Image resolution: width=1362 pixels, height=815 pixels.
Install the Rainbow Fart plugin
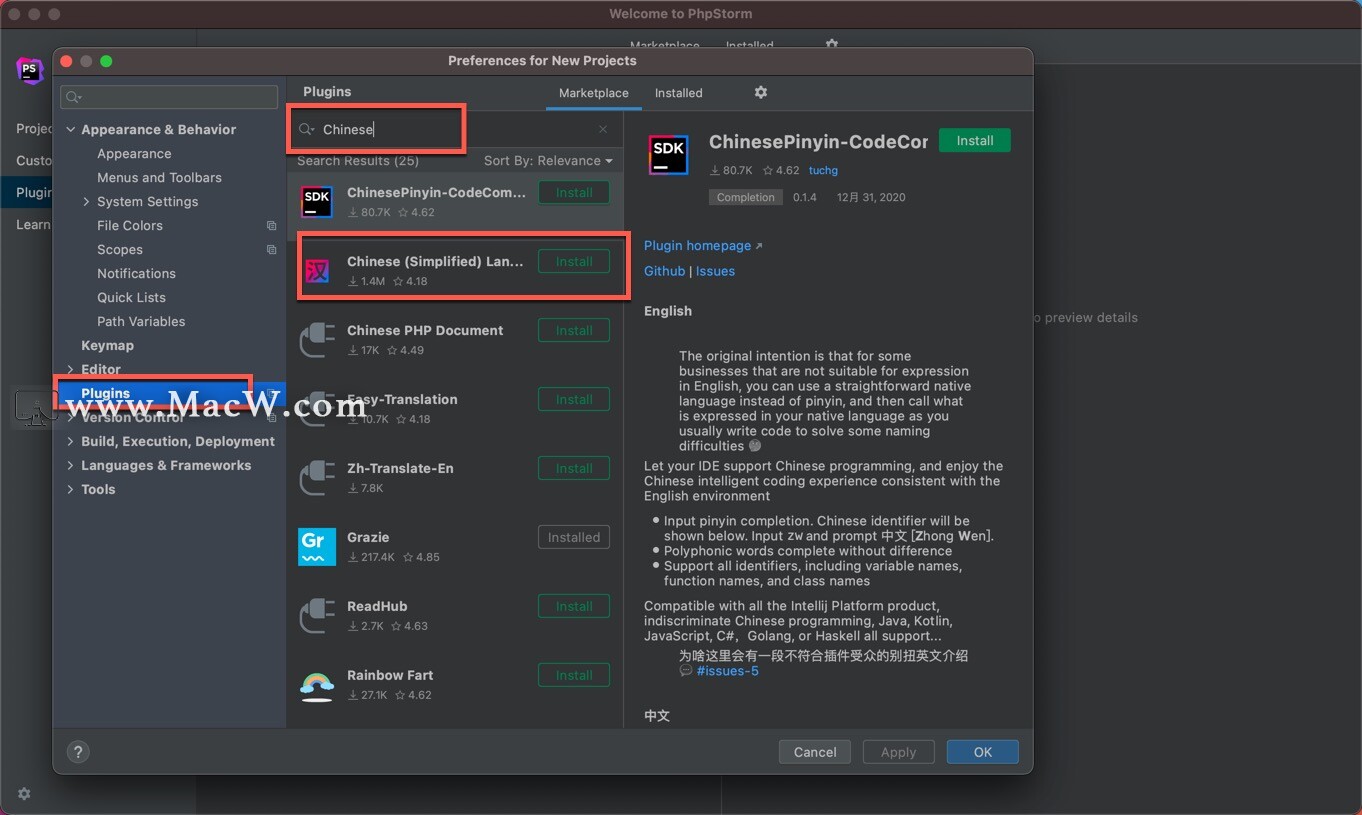(x=574, y=676)
